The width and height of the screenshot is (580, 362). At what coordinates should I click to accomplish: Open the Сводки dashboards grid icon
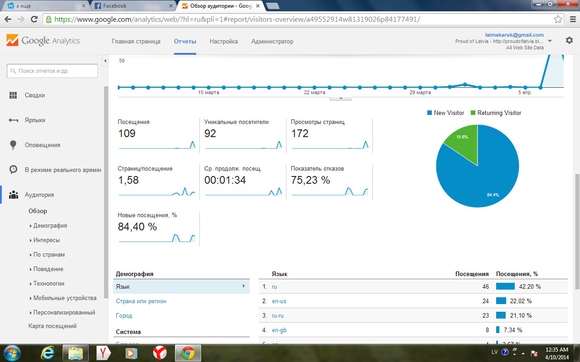click(x=13, y=95)
